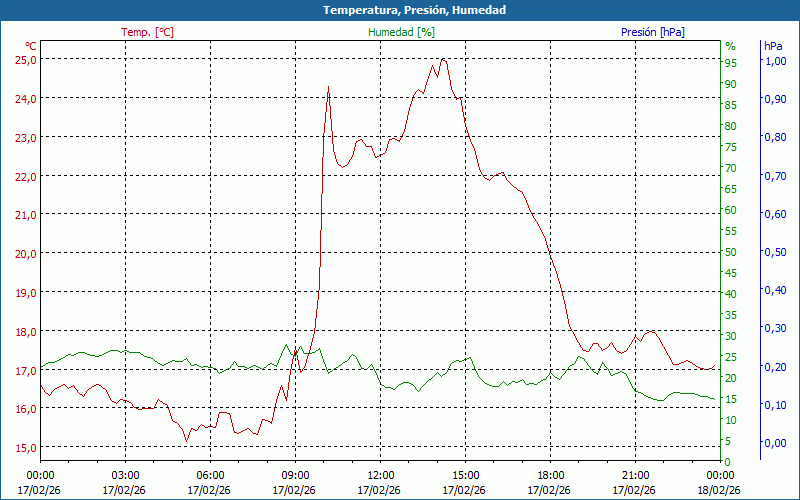This screenshot has width=800, height=500.
Task: Click the 21:00 time axis label
Action: click(x=635, y=475)
